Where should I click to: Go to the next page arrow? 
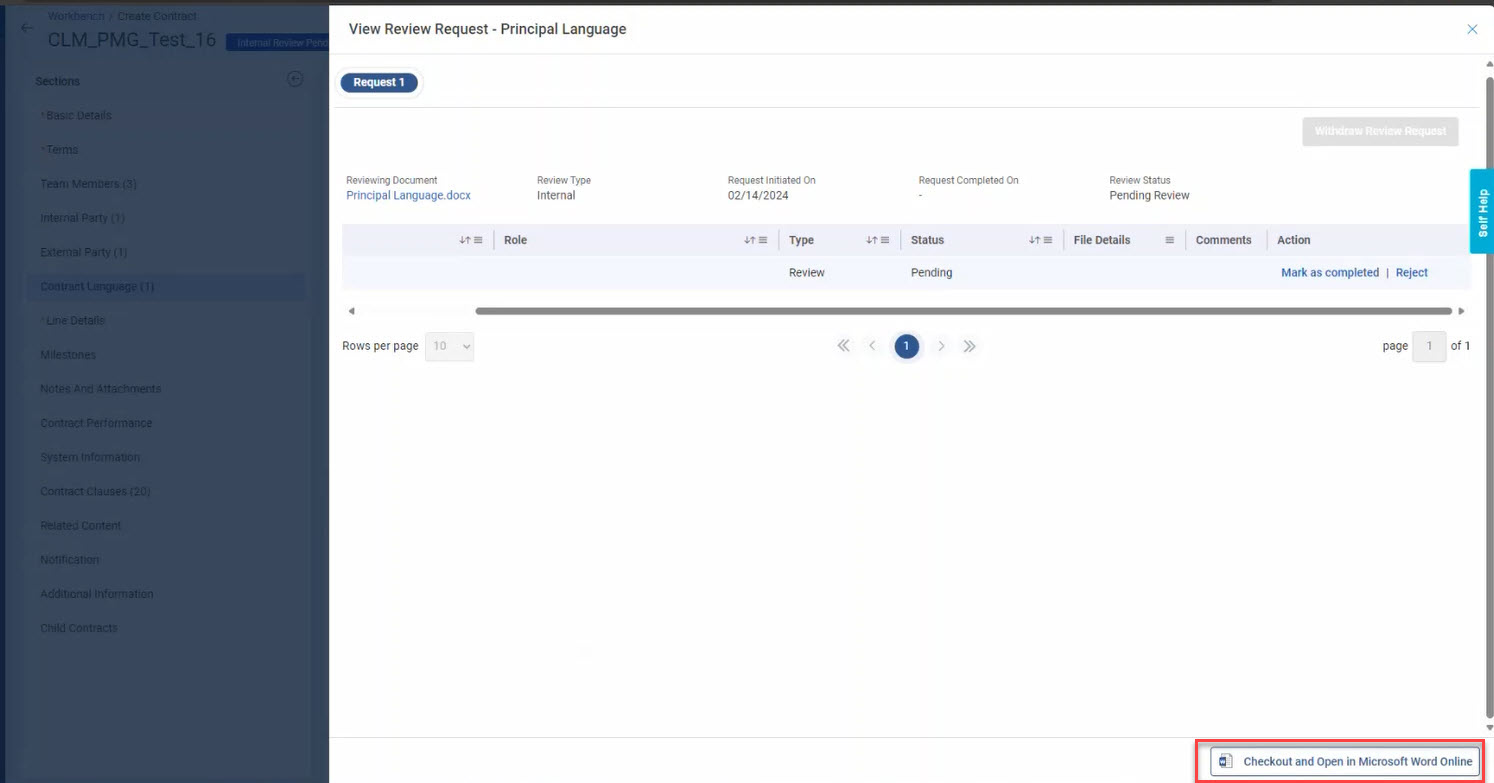click(940, 346)
